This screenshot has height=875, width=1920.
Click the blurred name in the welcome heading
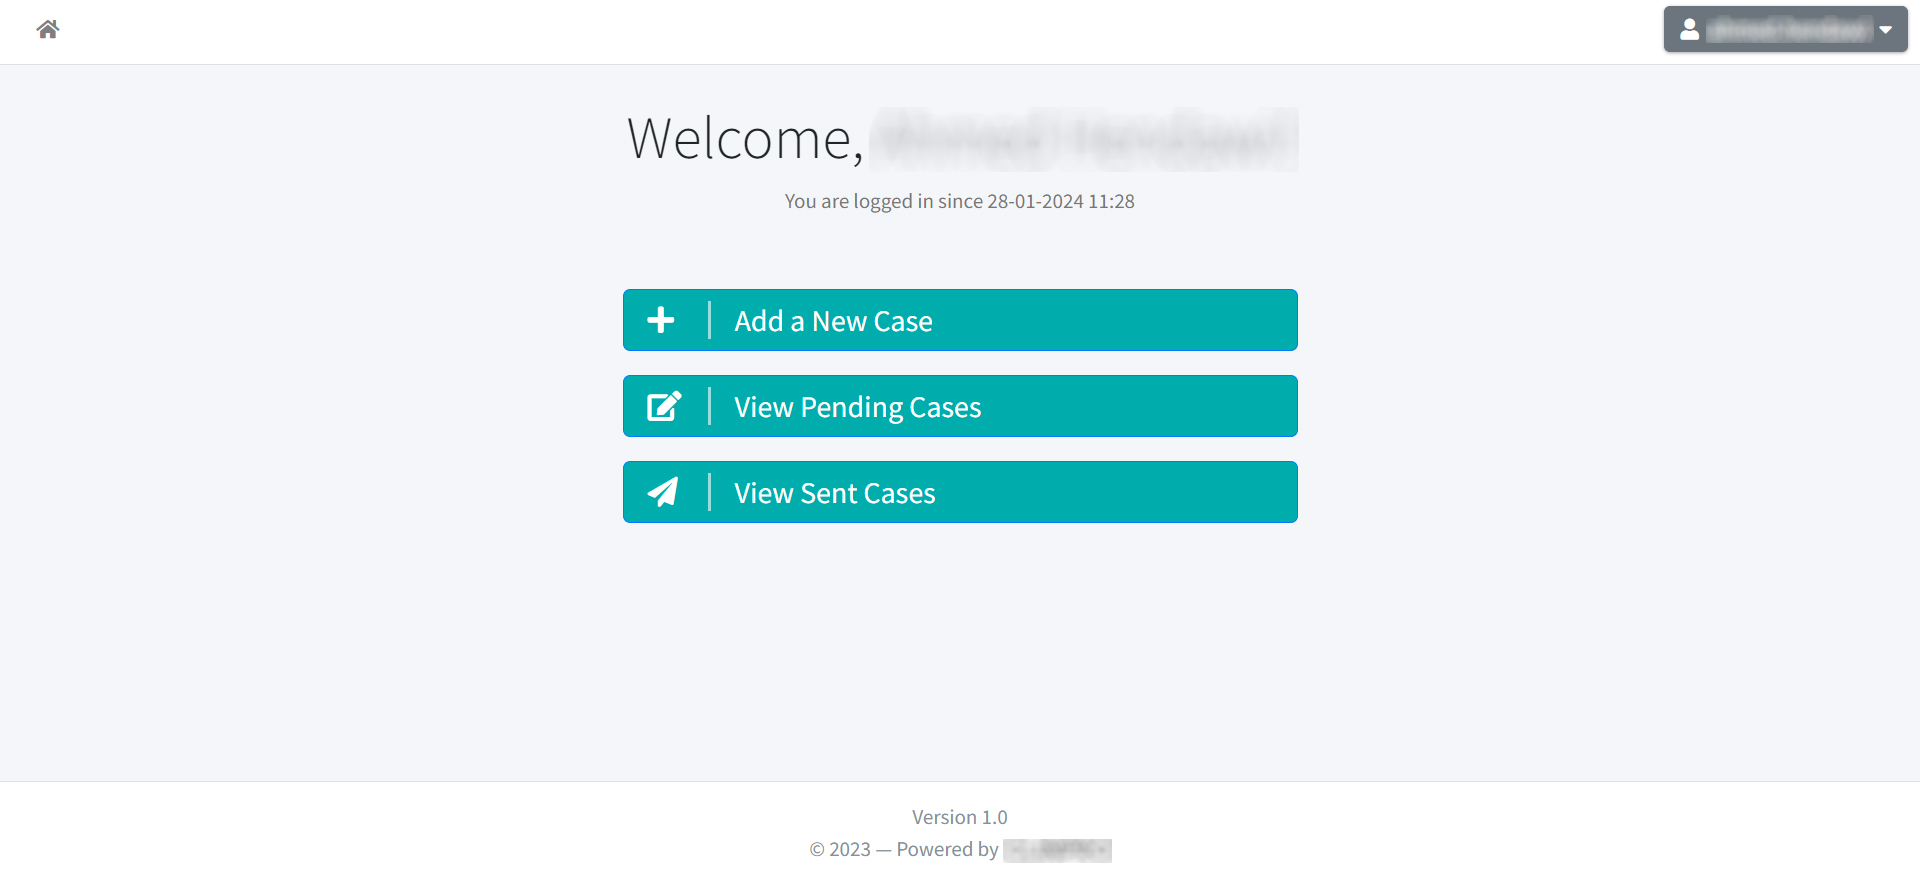[x=1083, y=139]
